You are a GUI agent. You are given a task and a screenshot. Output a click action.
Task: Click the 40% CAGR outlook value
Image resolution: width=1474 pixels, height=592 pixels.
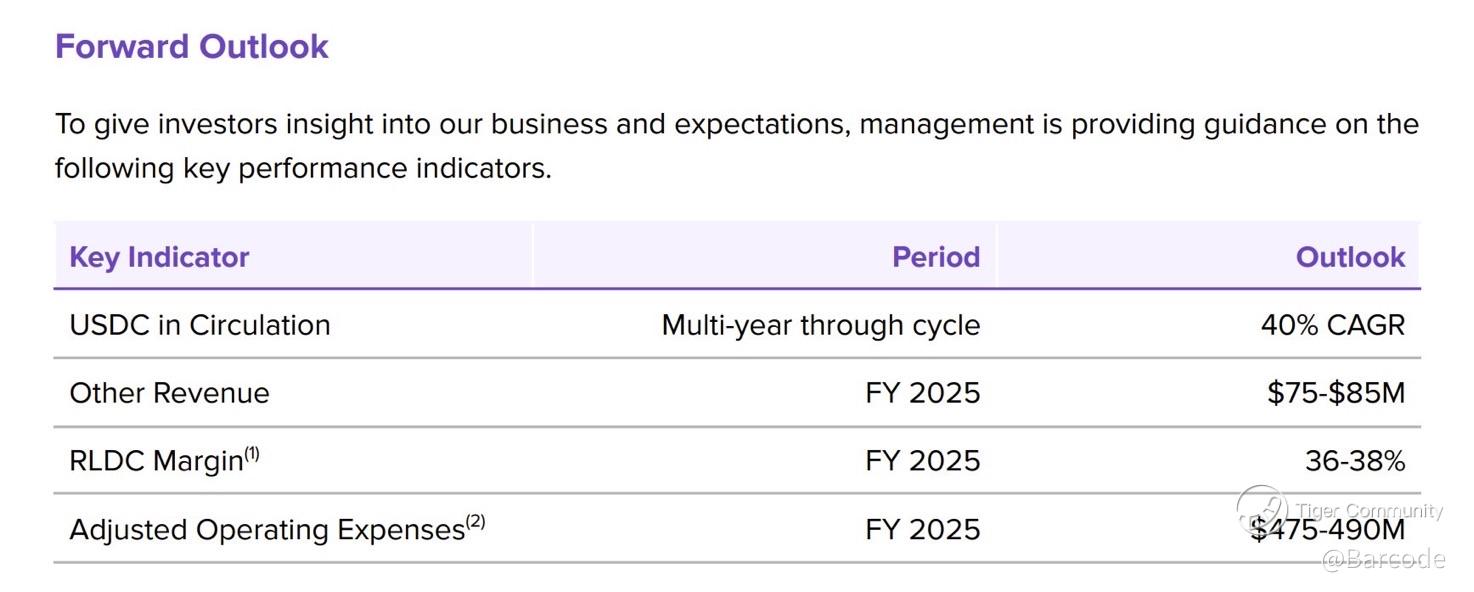pos(1332,325)
